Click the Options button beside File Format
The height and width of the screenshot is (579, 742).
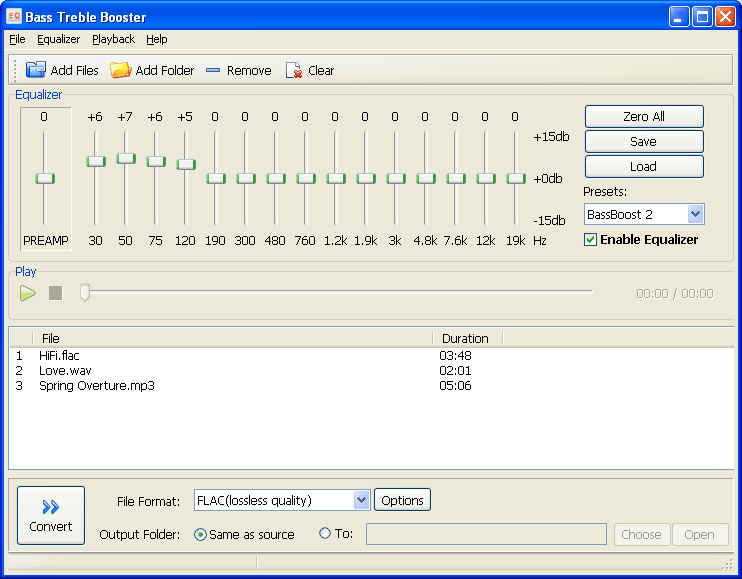point(402,500)
